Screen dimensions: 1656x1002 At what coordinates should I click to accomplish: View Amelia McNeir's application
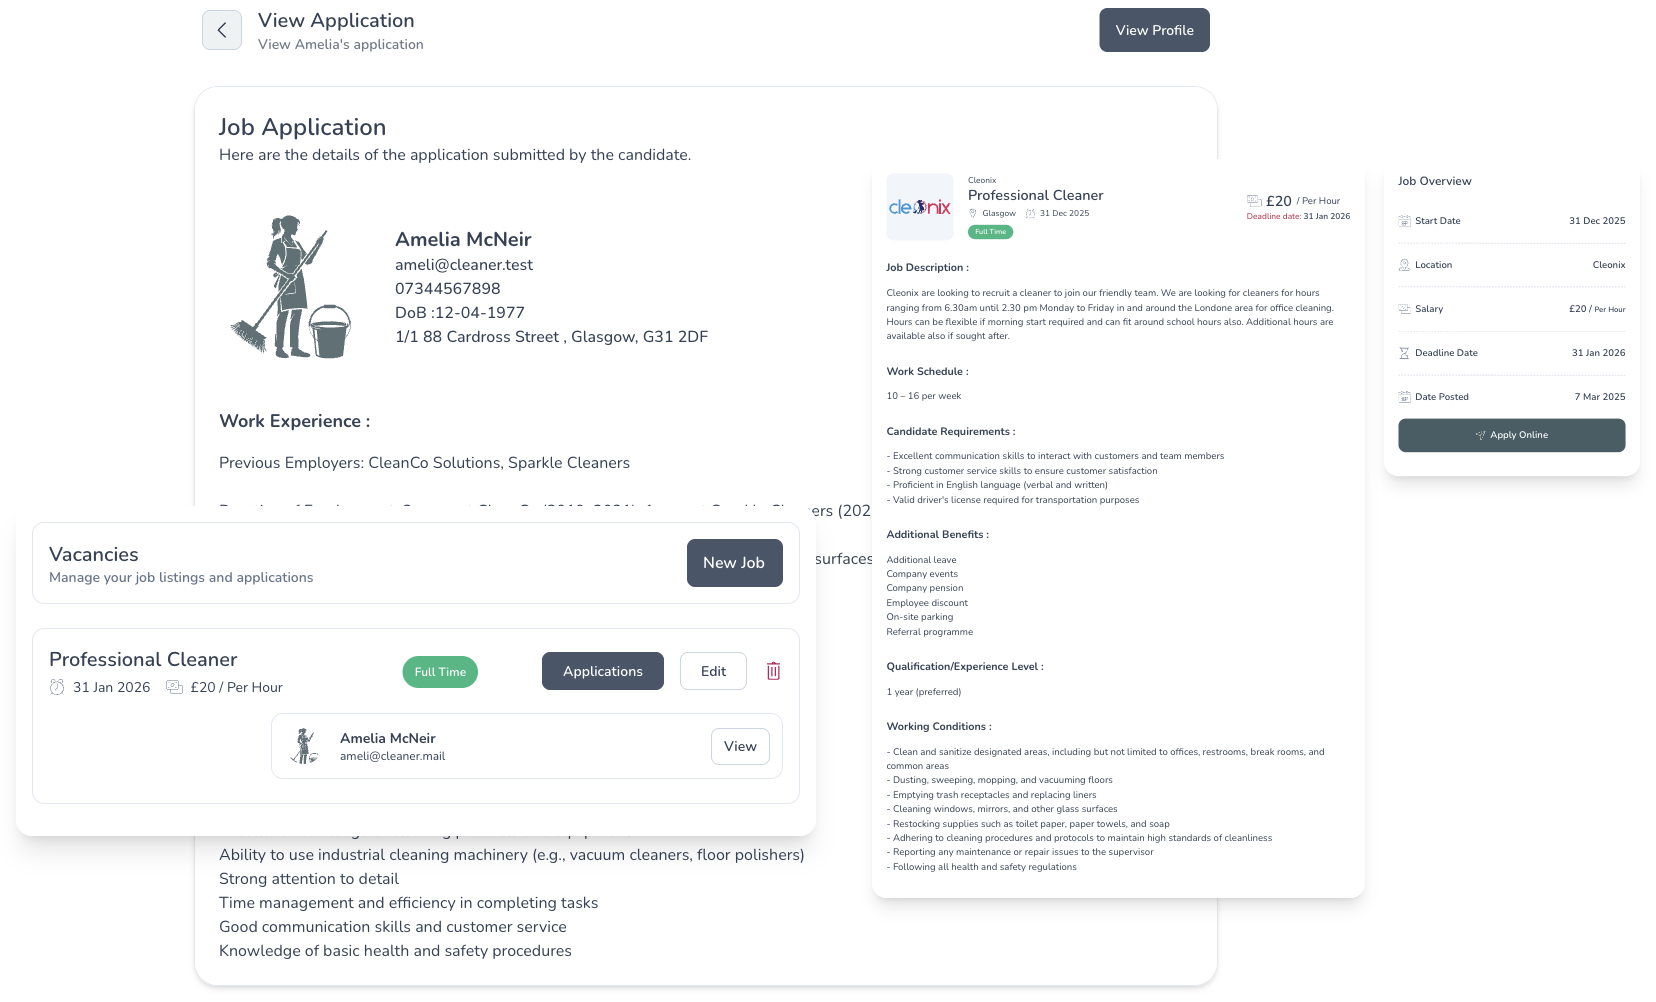(740, 746)
